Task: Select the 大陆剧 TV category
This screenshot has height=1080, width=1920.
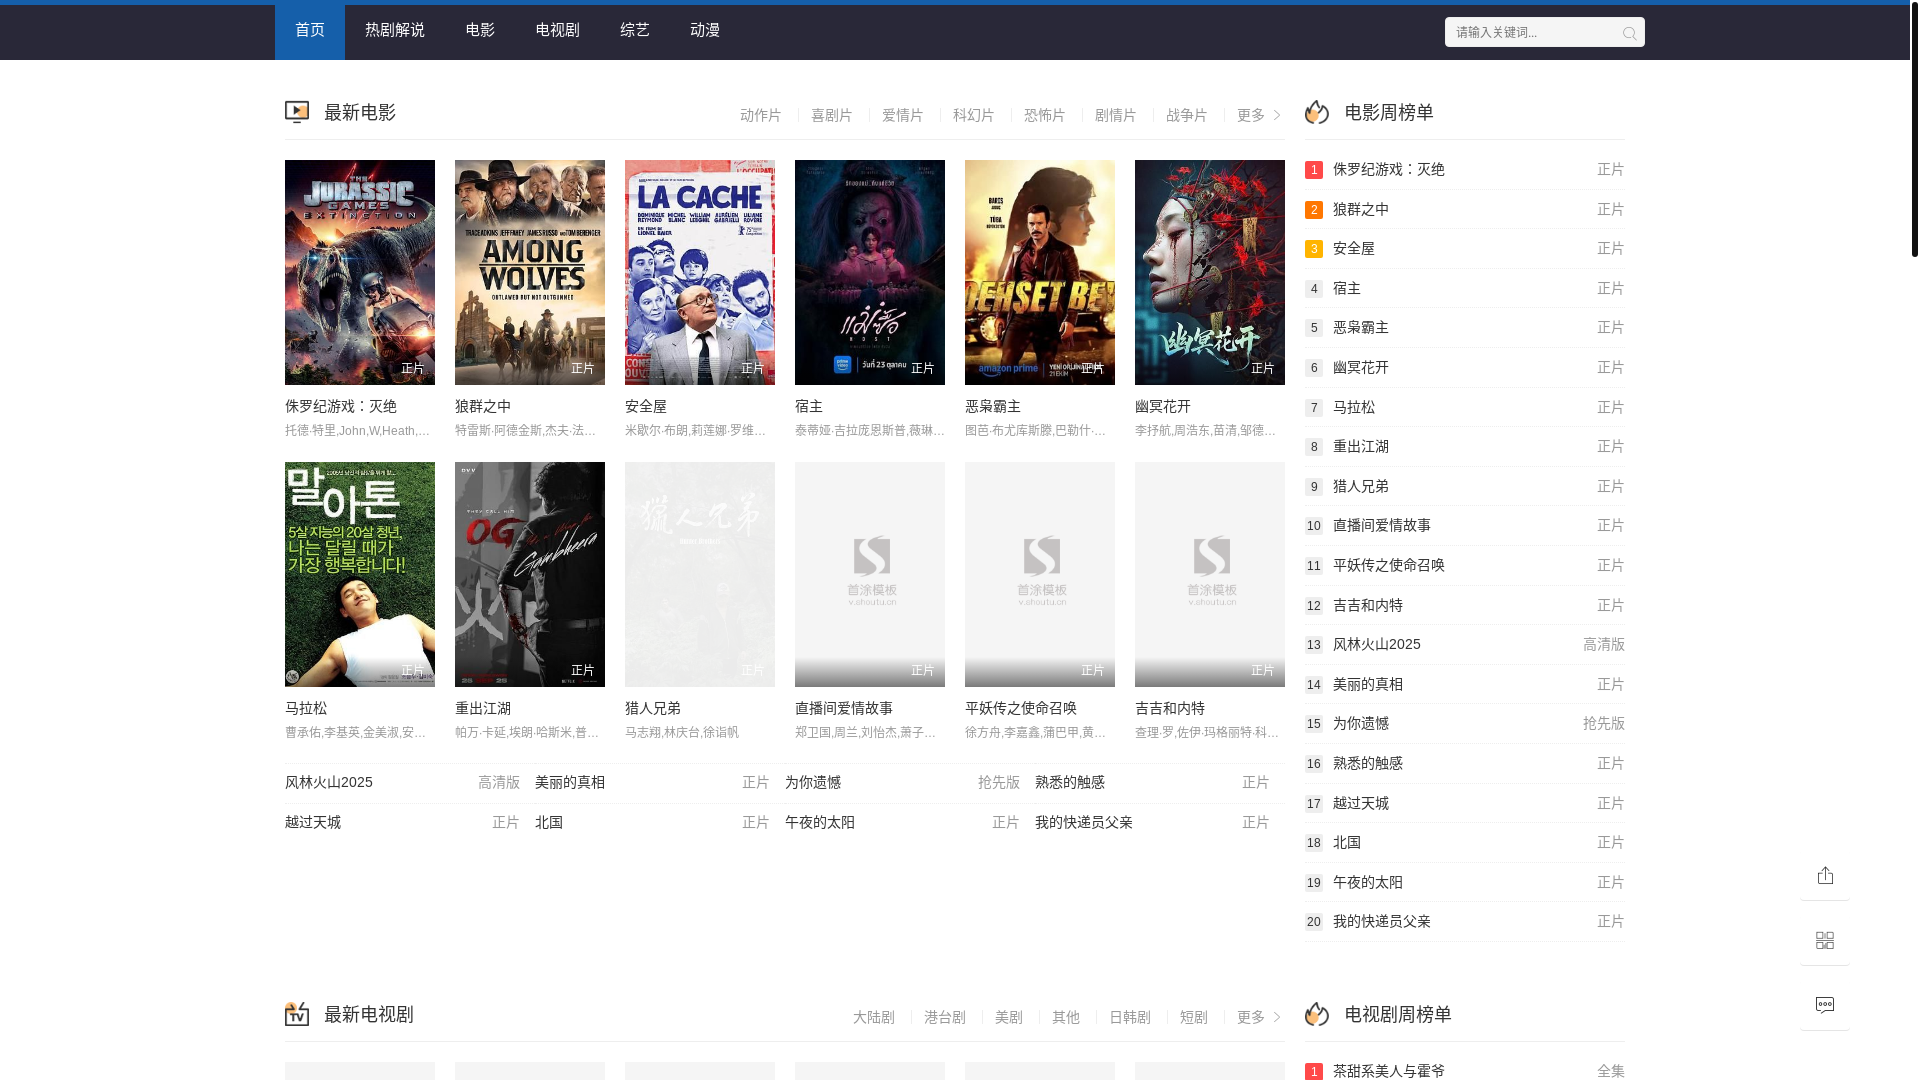Action: tap(873, 1017)
